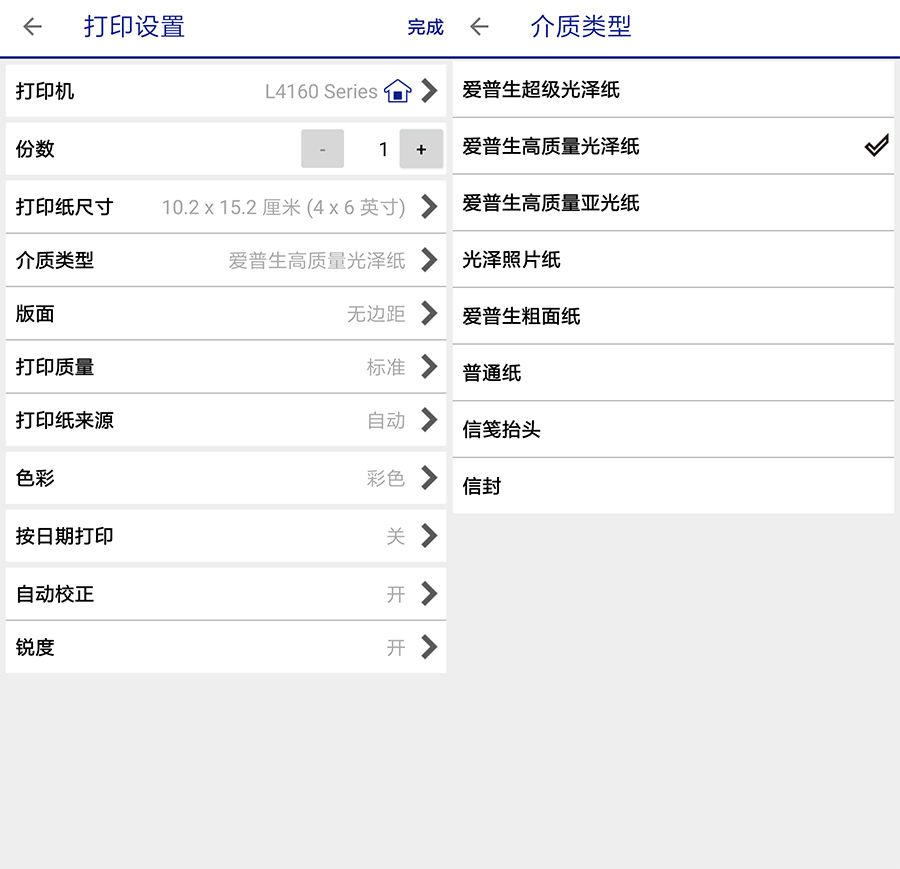Click the chevron on the 打印质量 row

point(430,367)
